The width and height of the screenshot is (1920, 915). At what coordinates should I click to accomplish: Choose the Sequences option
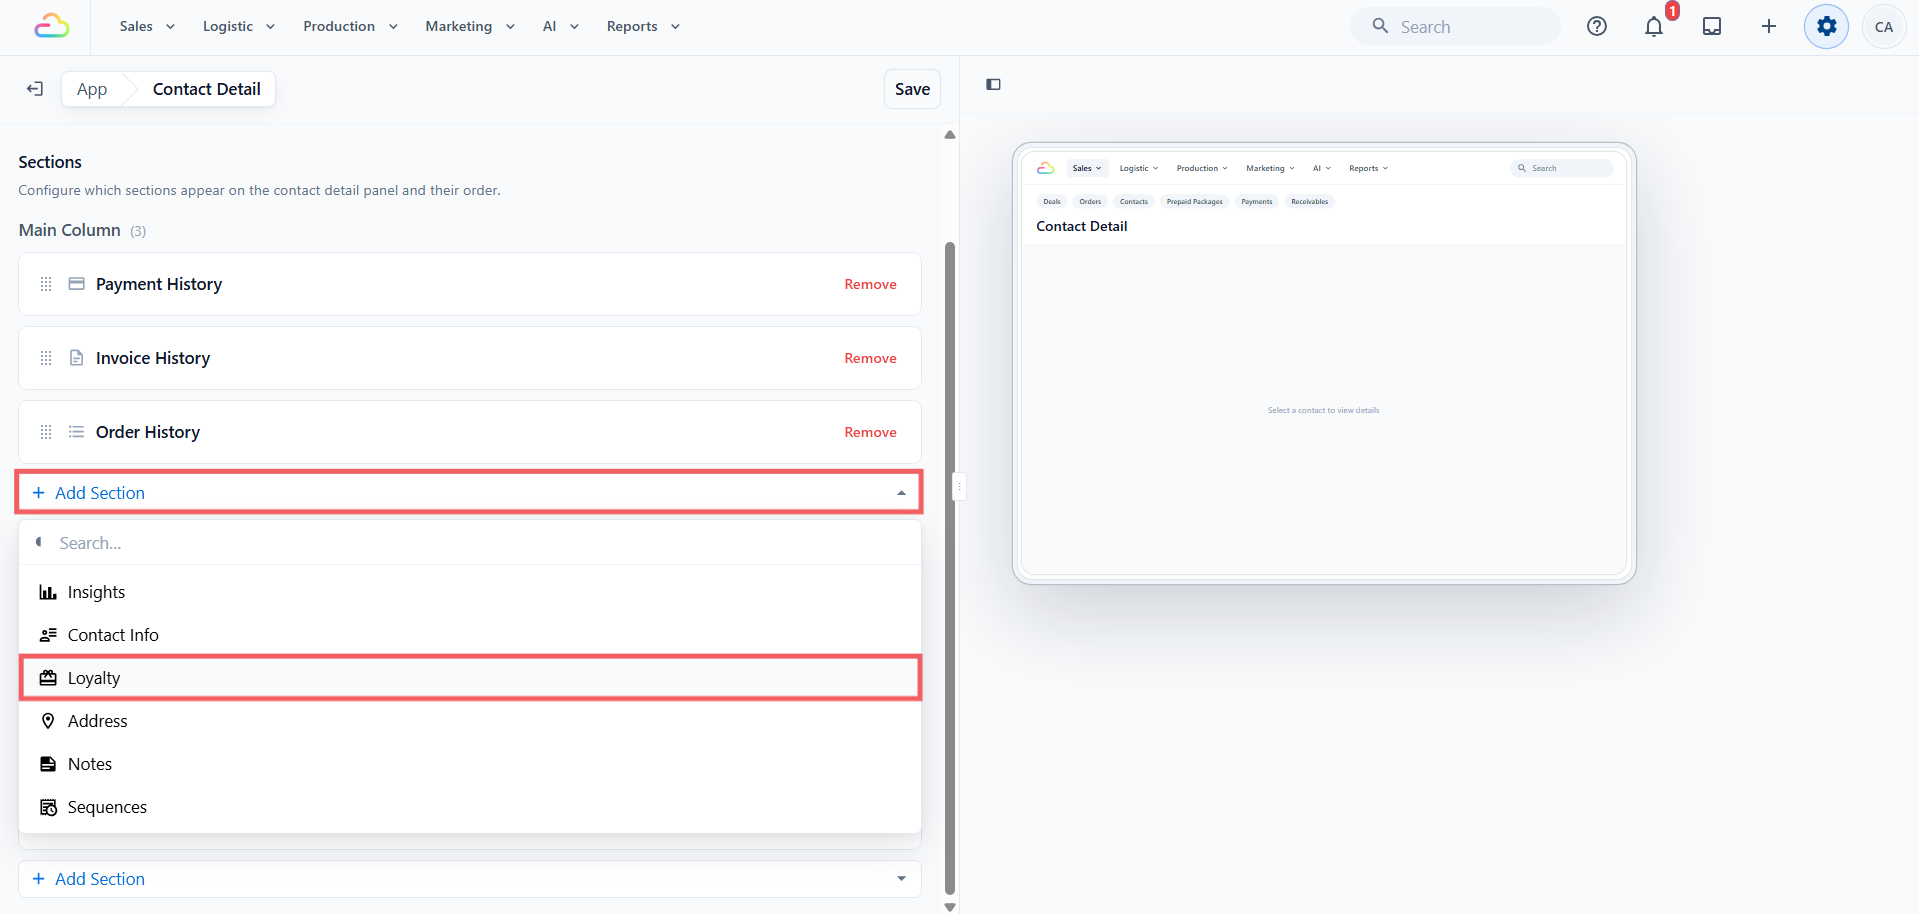coord(469,807)
